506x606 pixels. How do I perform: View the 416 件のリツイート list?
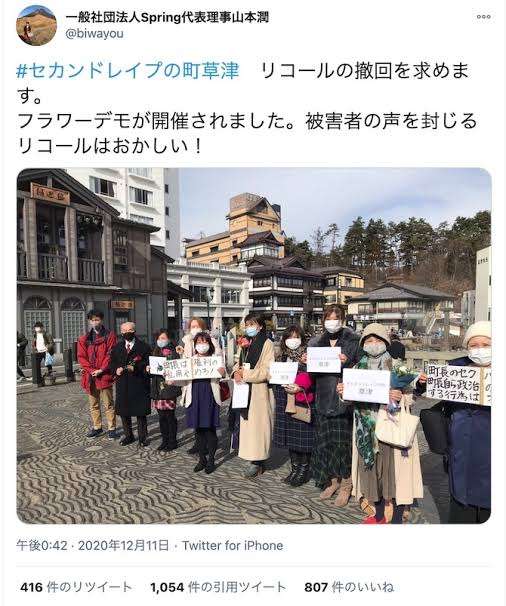(x=76, y=587)
